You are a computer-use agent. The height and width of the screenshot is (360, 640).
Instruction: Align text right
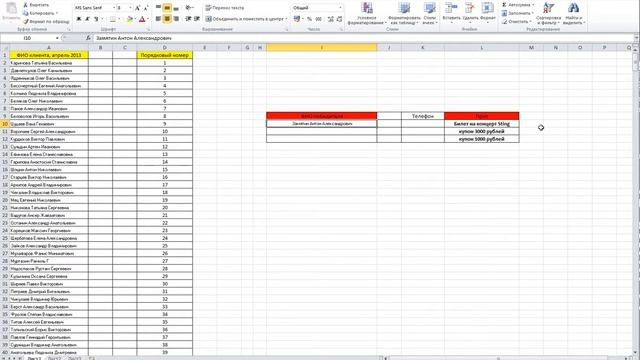176,19
